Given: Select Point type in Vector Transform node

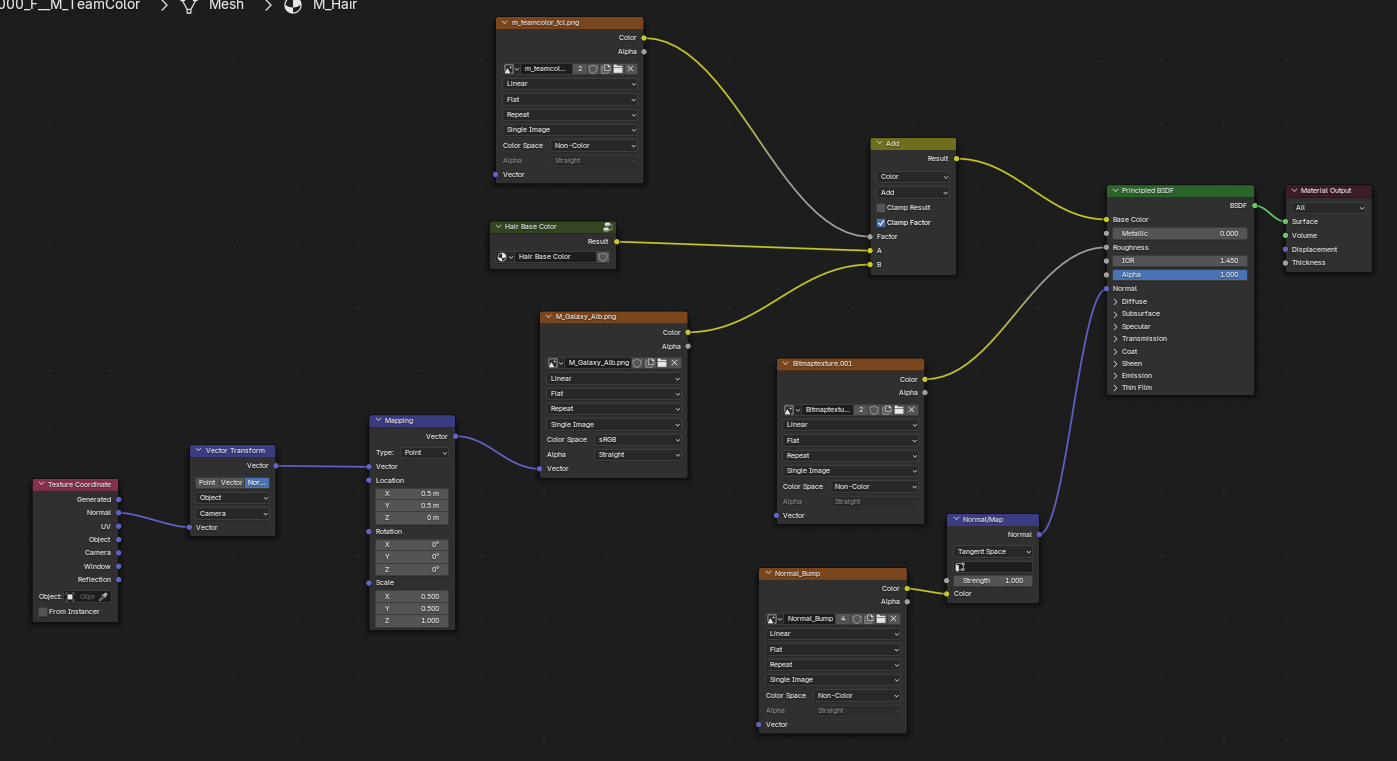Looking at the screenshot, I should (x=207, y=483).
